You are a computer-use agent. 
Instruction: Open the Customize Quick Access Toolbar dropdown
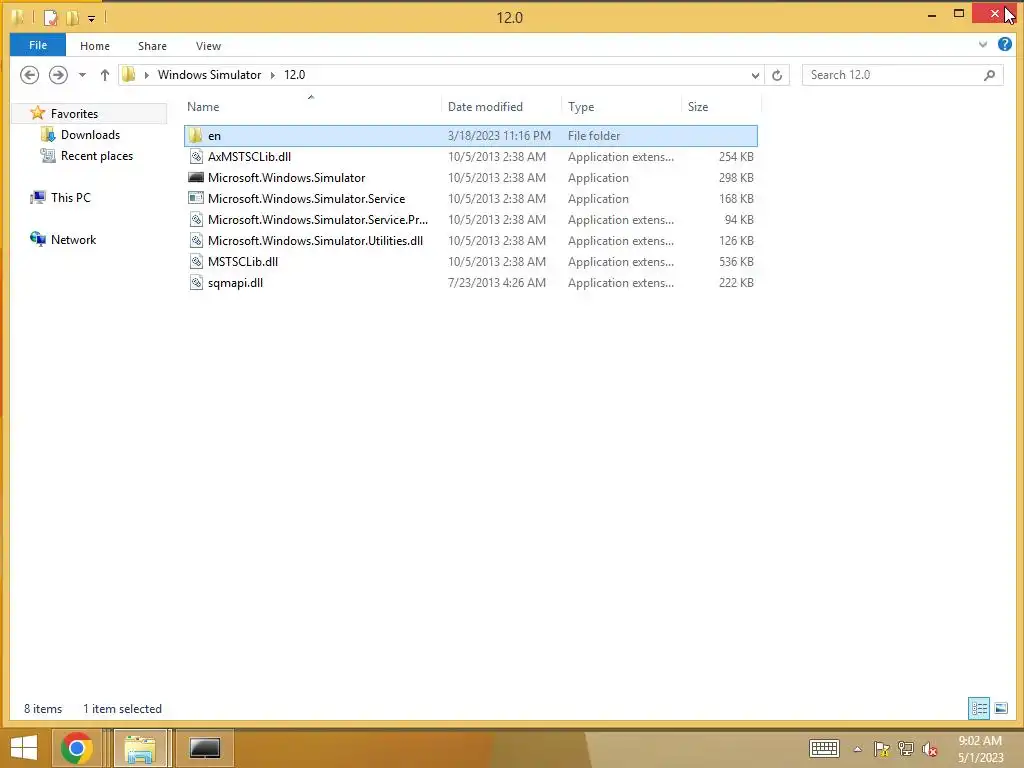91,18
